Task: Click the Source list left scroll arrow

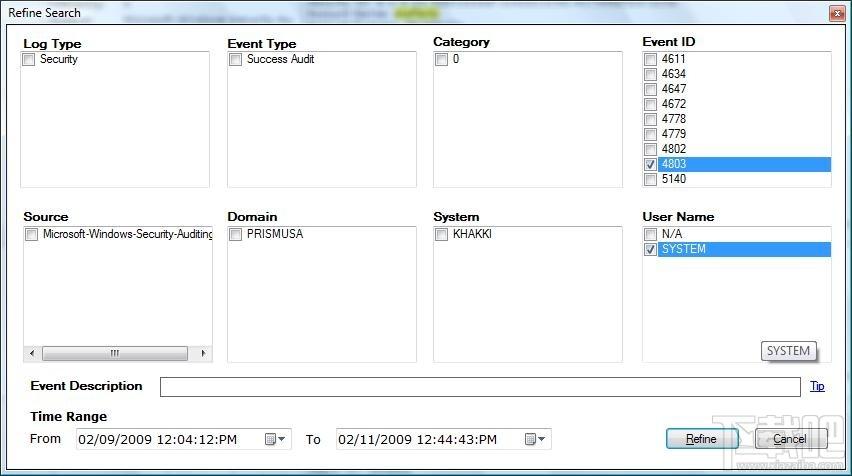Action: coord(32,353)
